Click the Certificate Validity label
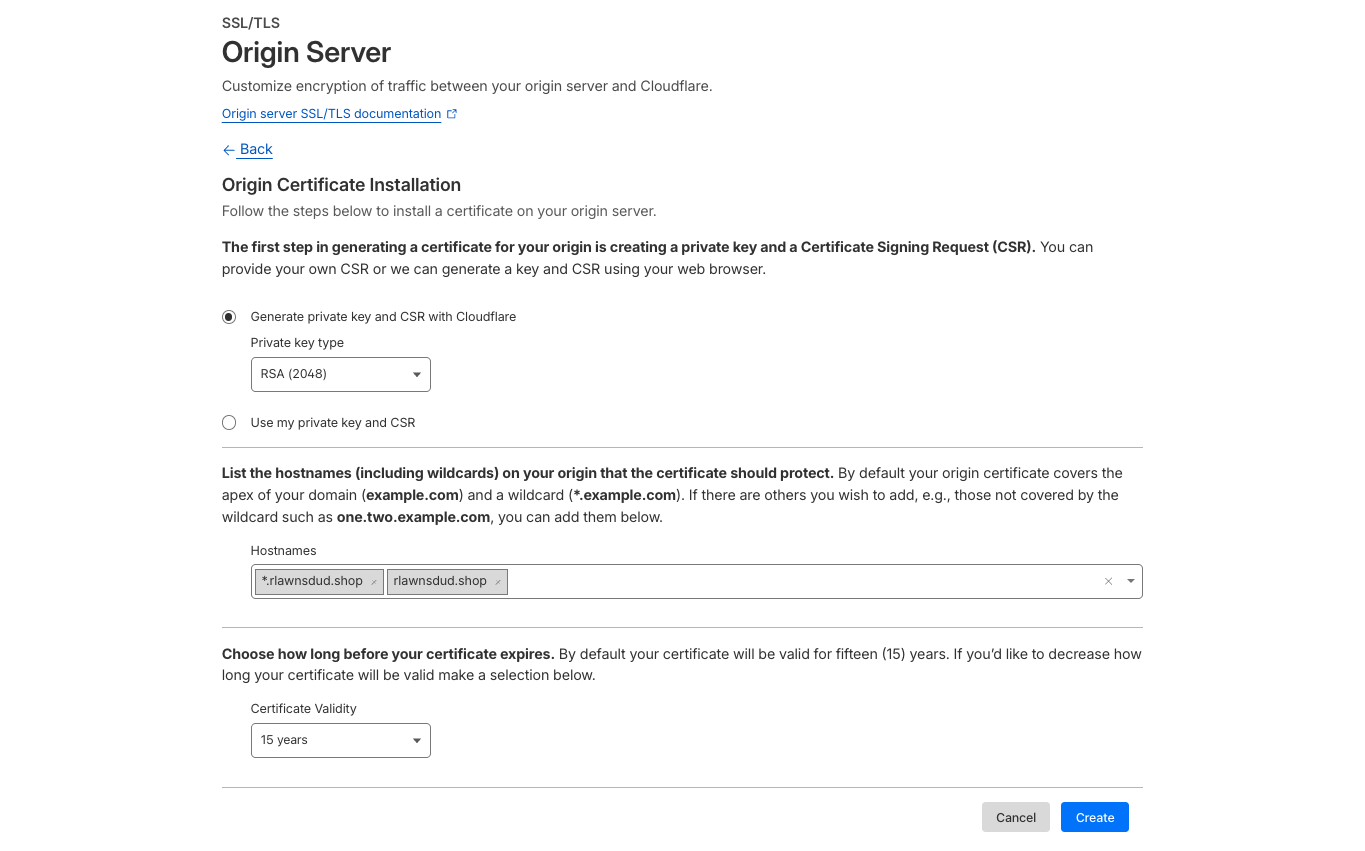This screenshot has width=1365, height=851. click(304, 709)
